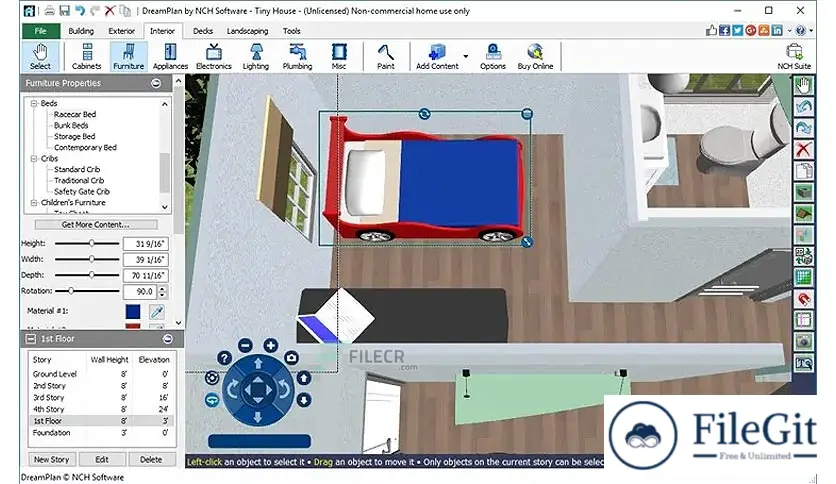Screen dimensions: 836x484
Task: Click undo arrow in right vertical toolbar
Action: pyautogui.click(x=803, y=107)
